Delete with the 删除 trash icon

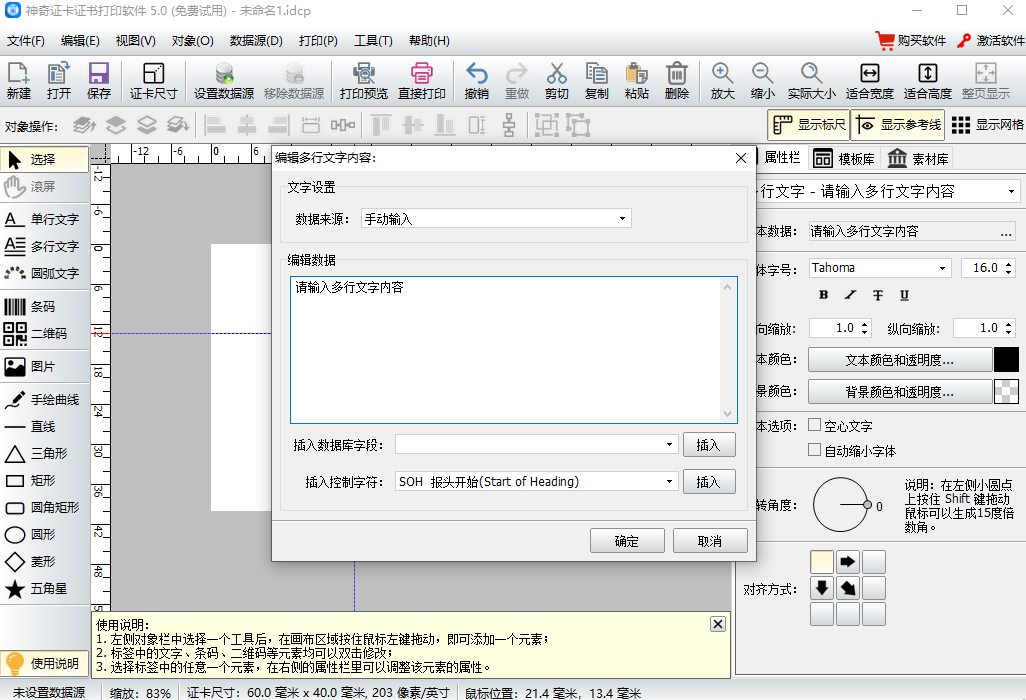pos(677,80)
